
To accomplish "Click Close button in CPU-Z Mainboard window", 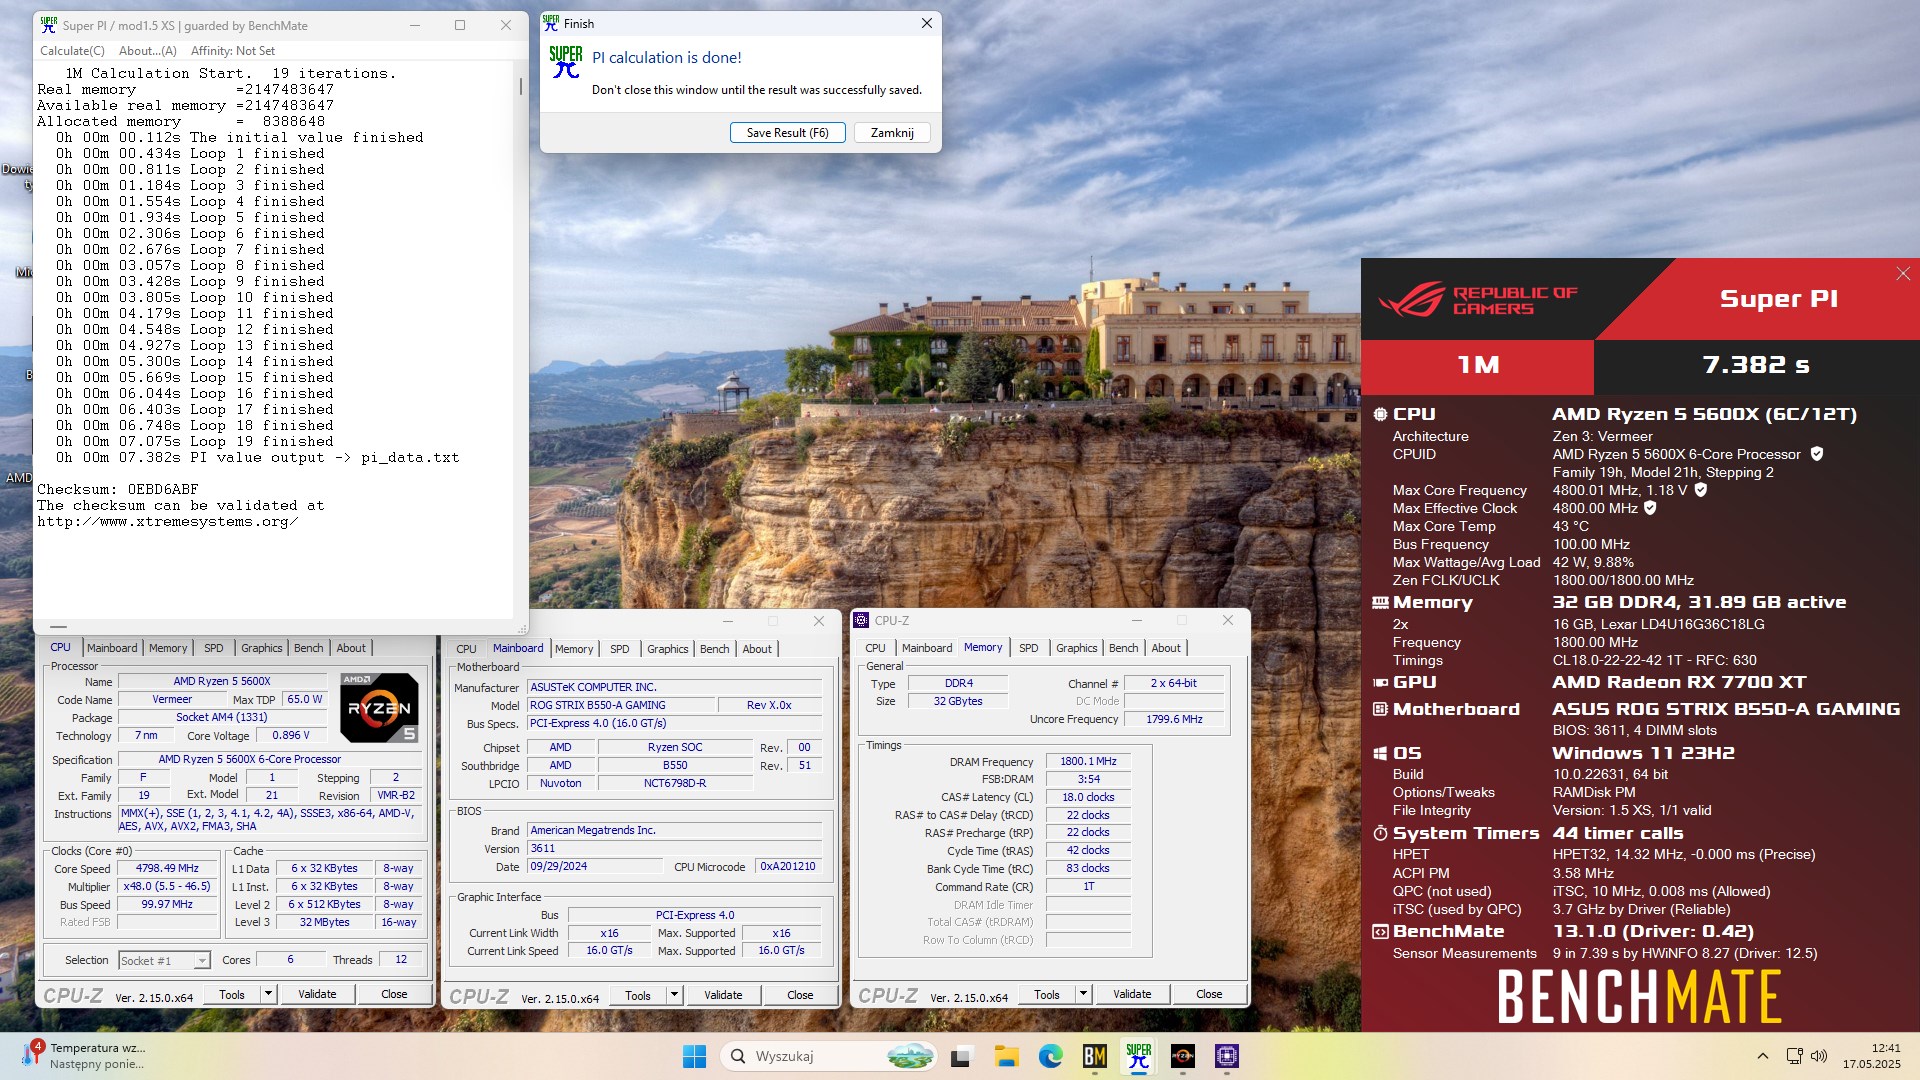I will [800, 995].
